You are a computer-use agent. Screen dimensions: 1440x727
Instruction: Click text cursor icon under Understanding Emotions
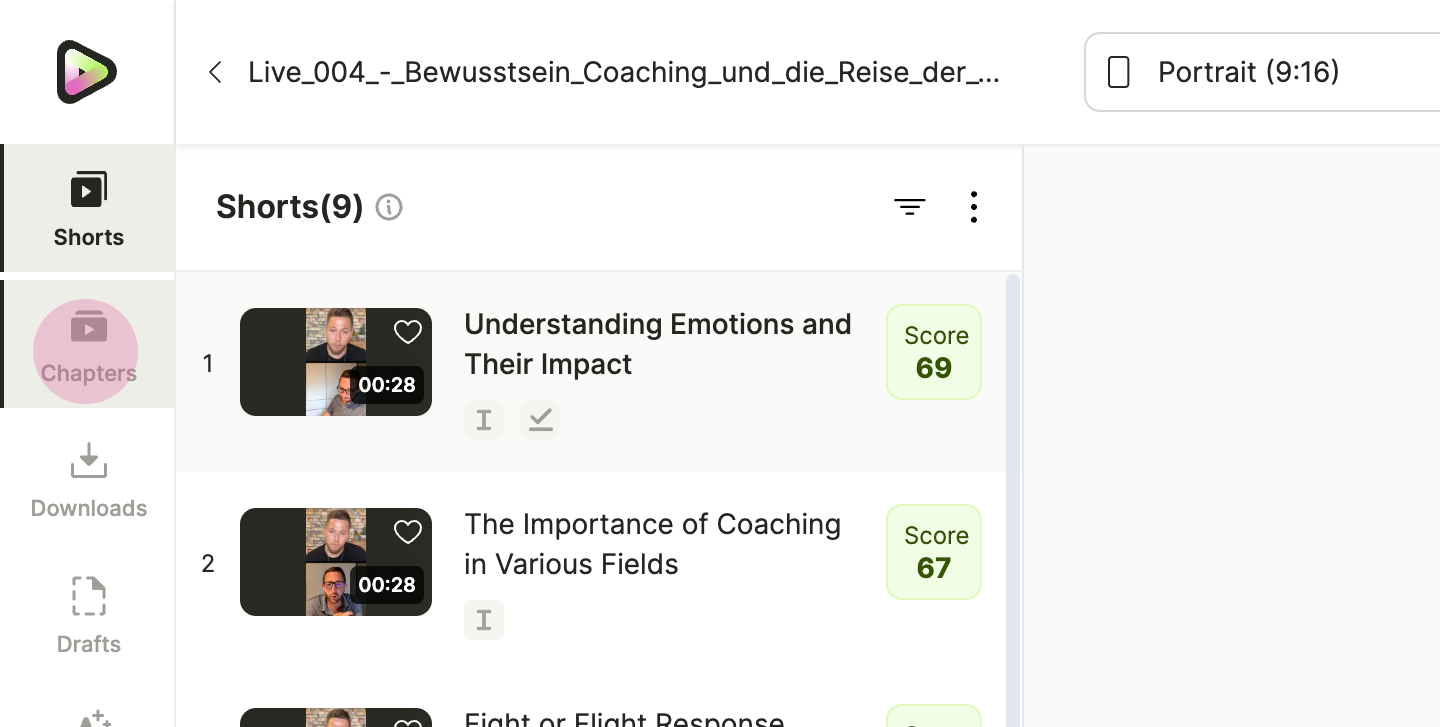click(484, 420)
